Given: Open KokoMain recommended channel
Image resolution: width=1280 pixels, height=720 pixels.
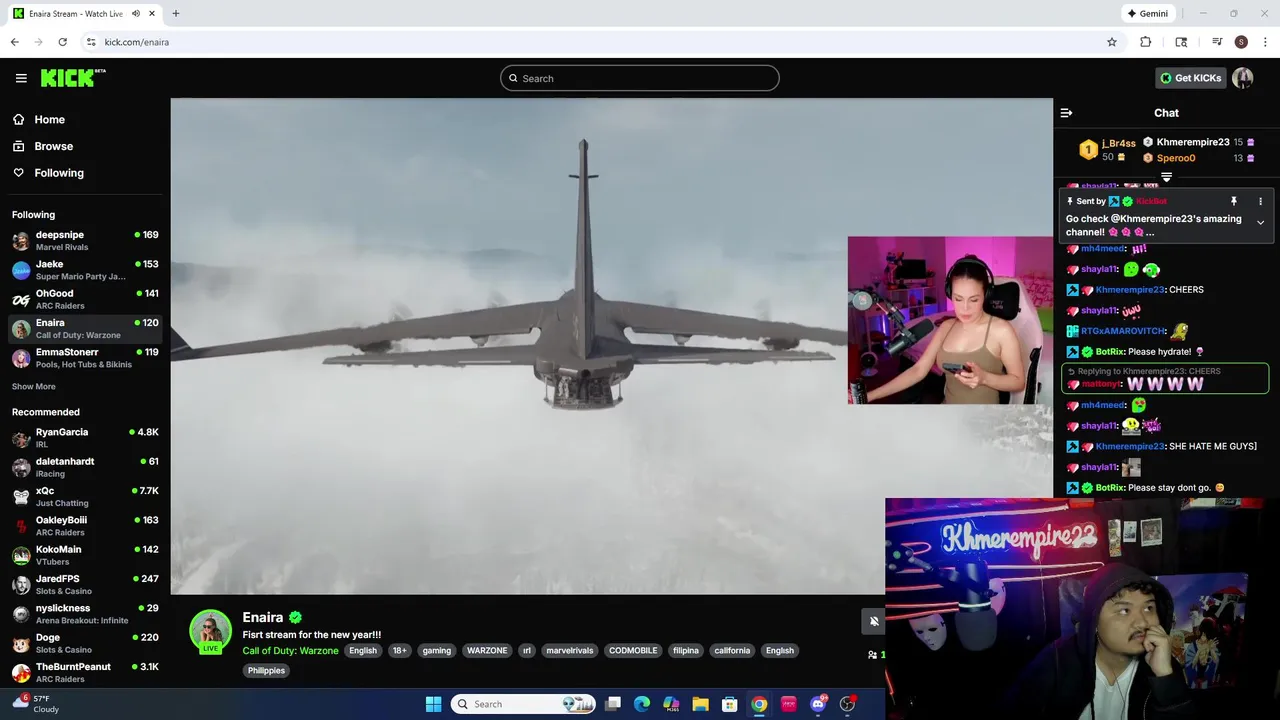Looking at the screenshot, I should (x=85, y=555).
